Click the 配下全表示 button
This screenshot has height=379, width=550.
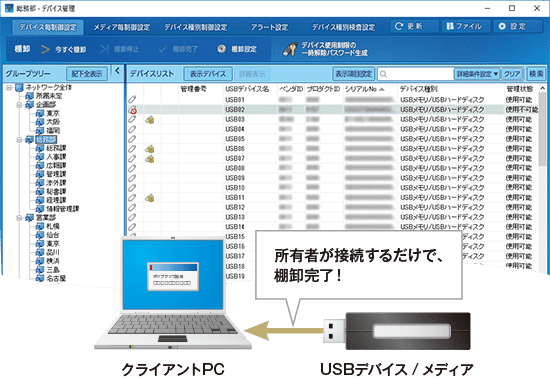click(87, 74)
